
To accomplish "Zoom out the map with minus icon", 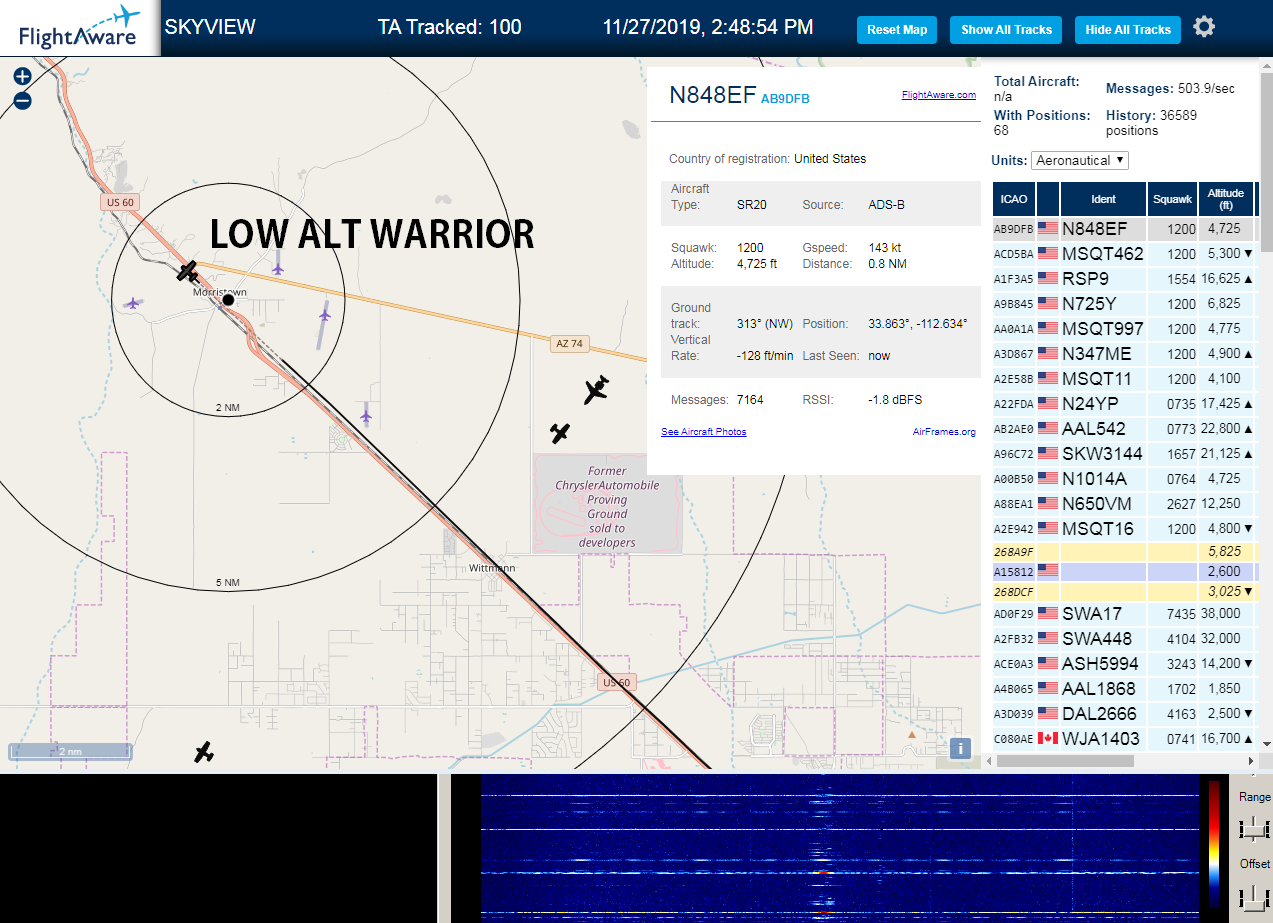I will 22,100.
